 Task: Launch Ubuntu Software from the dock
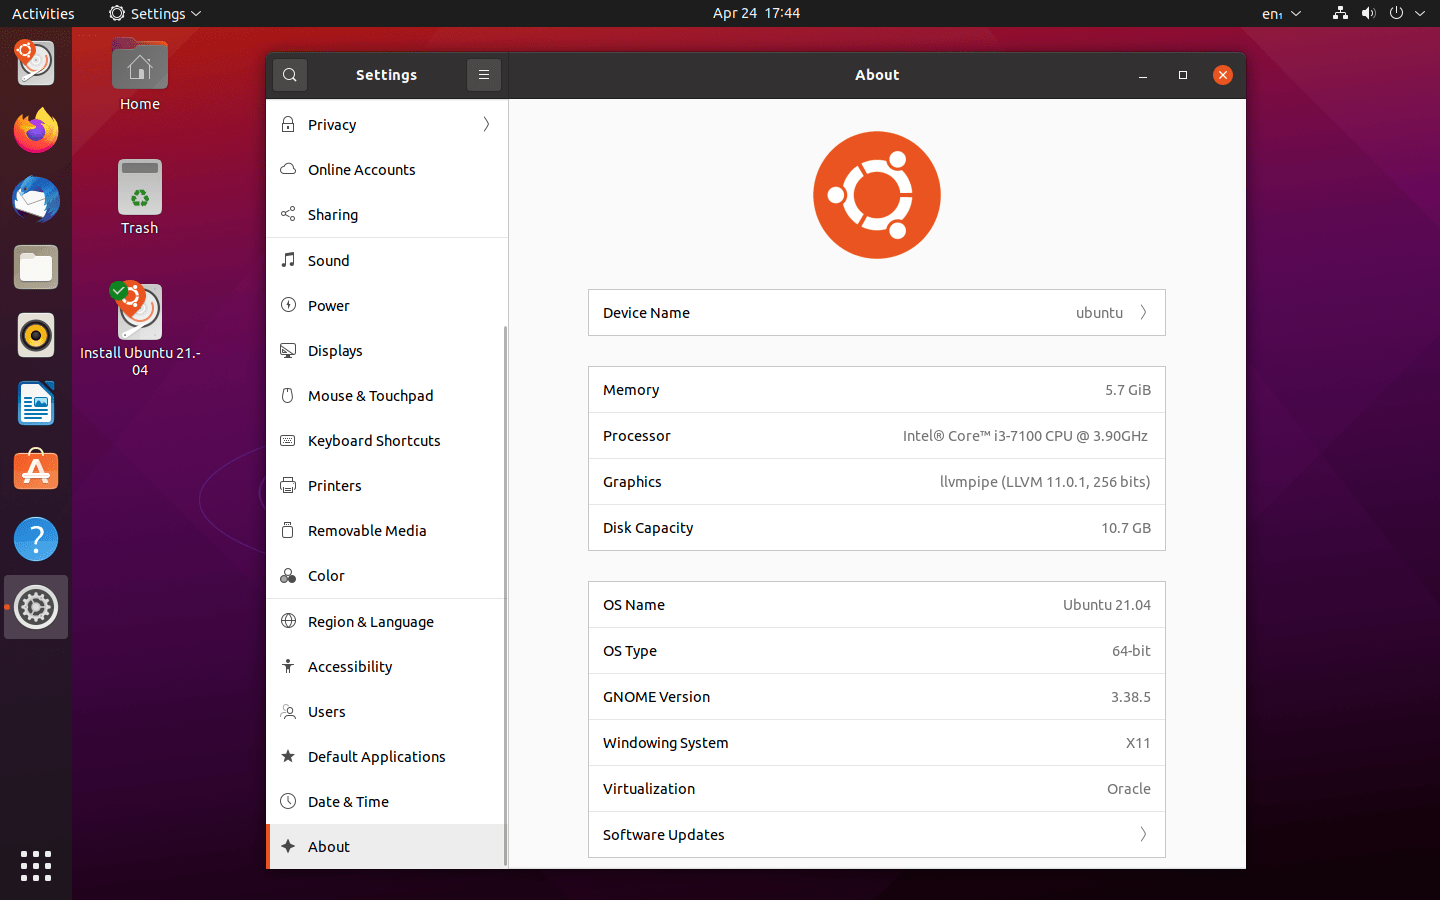pyautogui.click(x=36, y=472)
